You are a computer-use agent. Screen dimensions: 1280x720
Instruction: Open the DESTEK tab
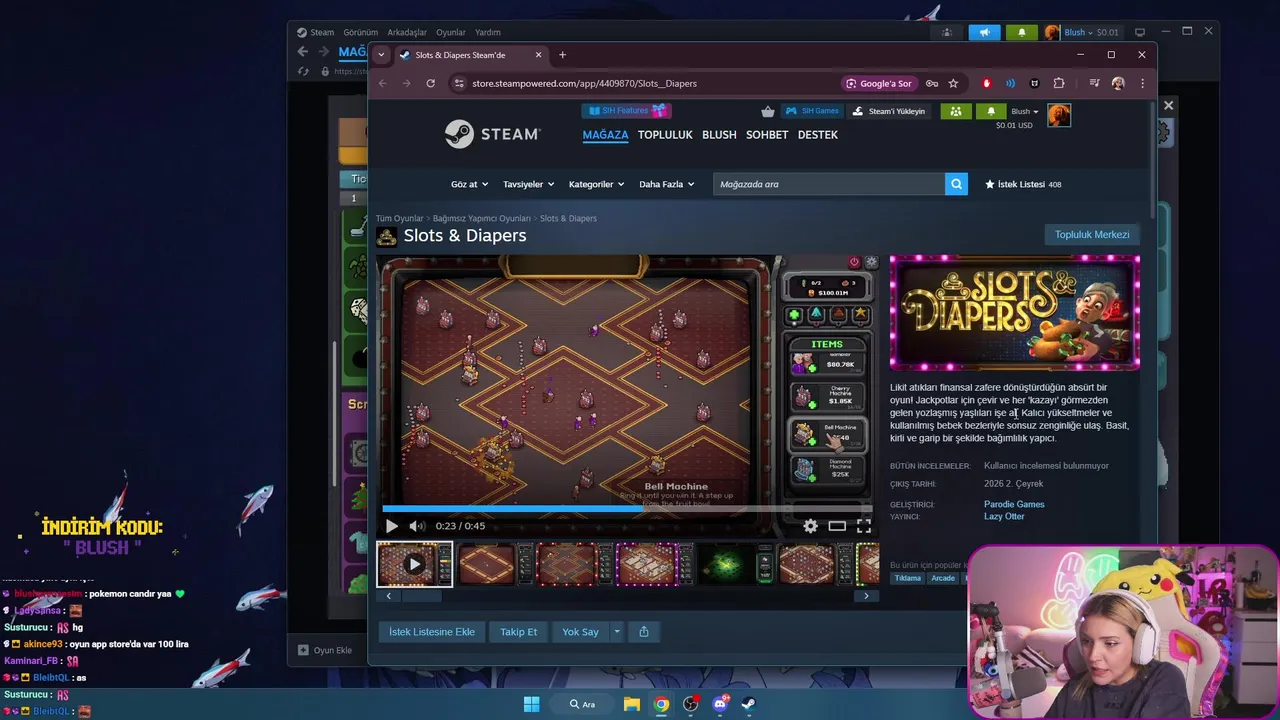[x=818, y=135]
